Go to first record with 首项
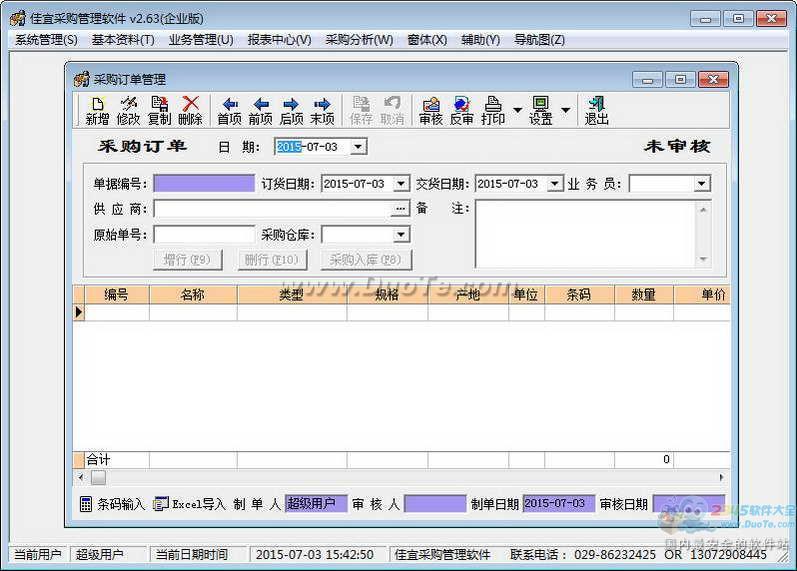 click(x=230, y=110)
